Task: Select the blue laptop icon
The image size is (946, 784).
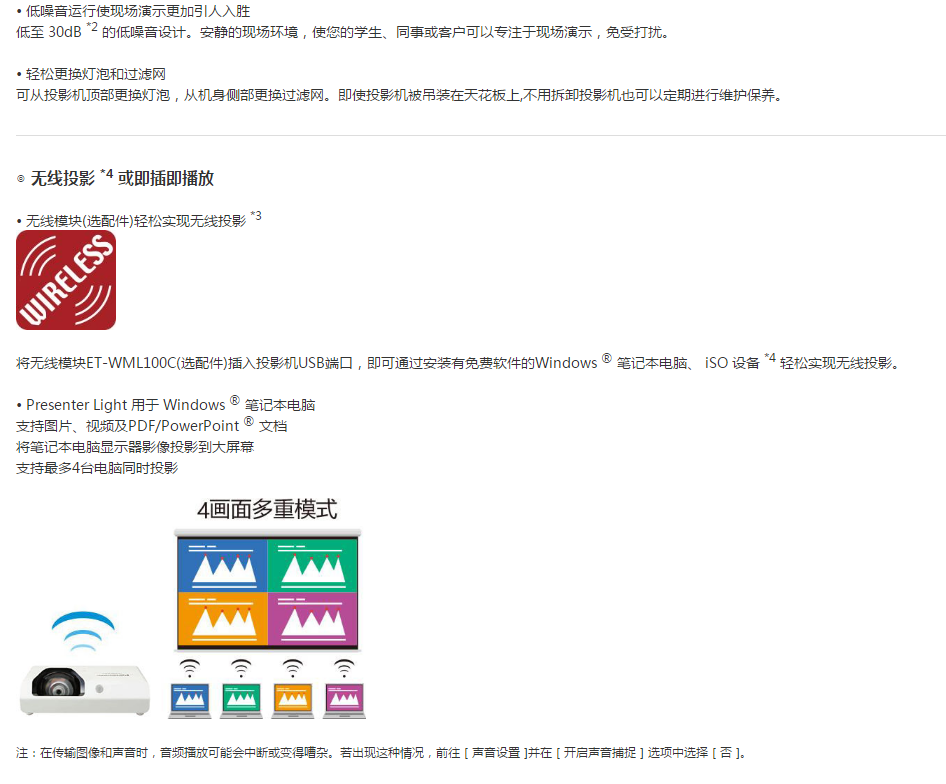Action: click(190, 698)
